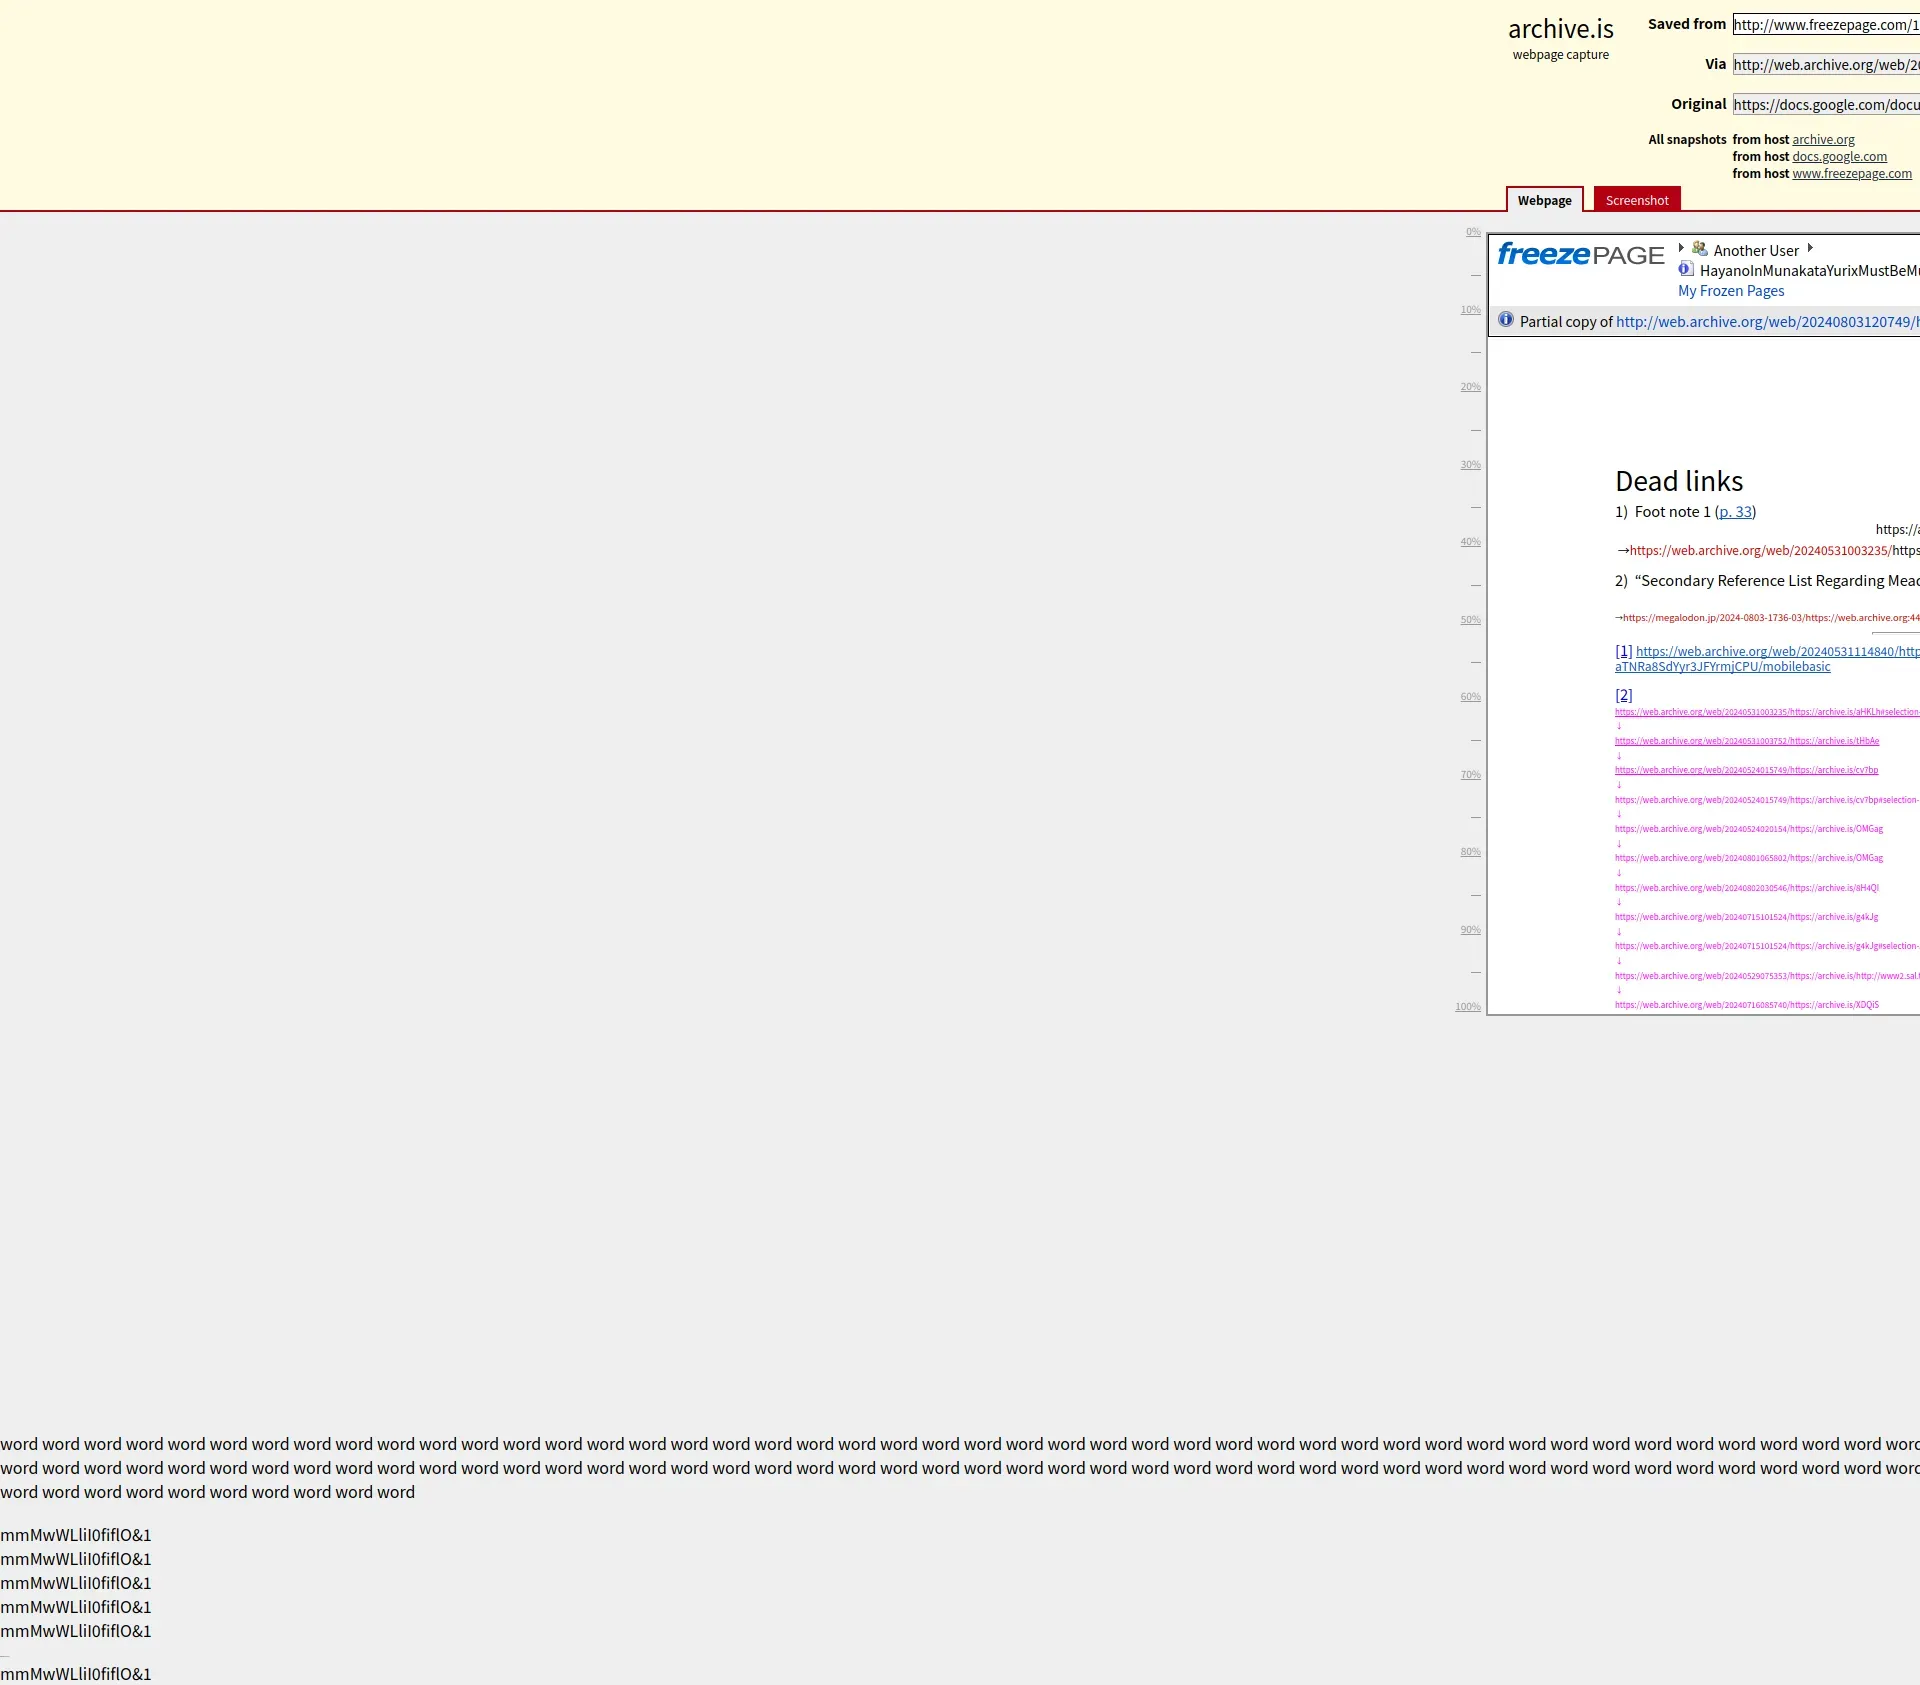The width and height of the screenshot is (1920, 1685).
Task: Open snapshots from host www.freezepage.com
Action: coord(1851,174)
